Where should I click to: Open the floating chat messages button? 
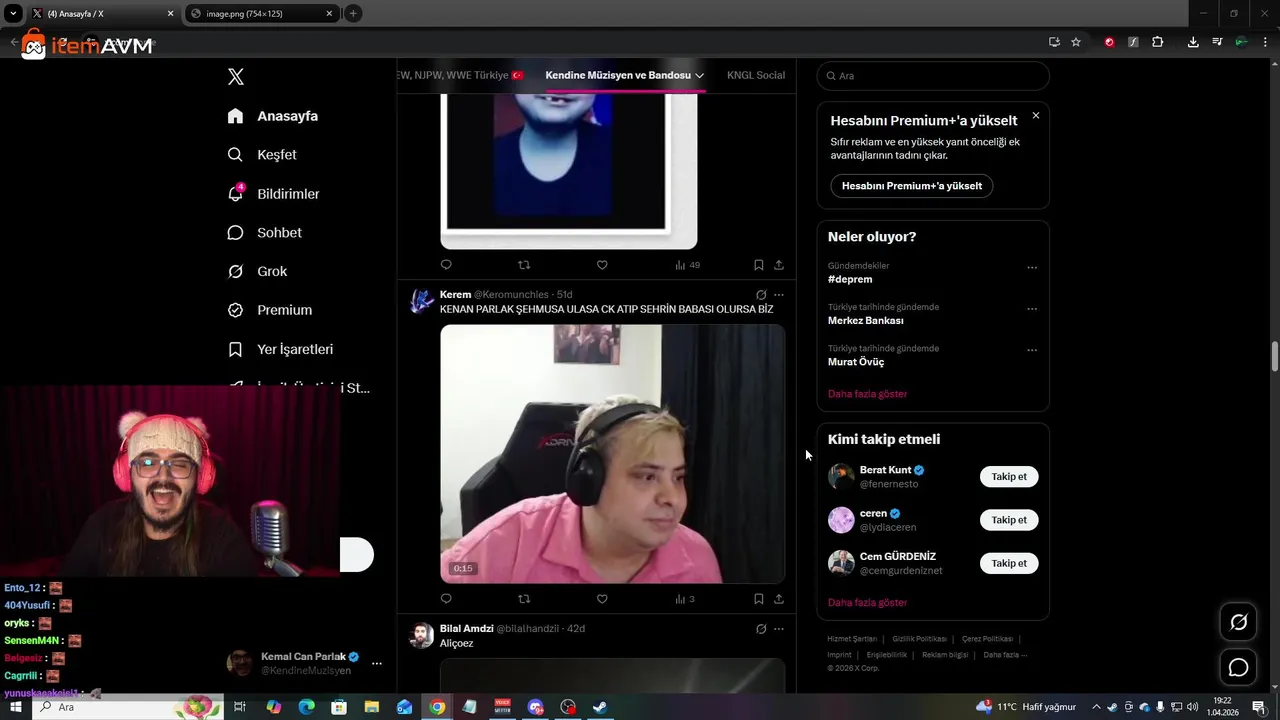(1238, 667)
